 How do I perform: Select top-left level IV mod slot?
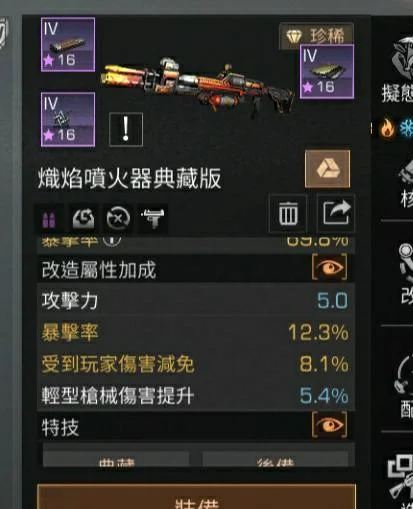[x=68, y=45]
